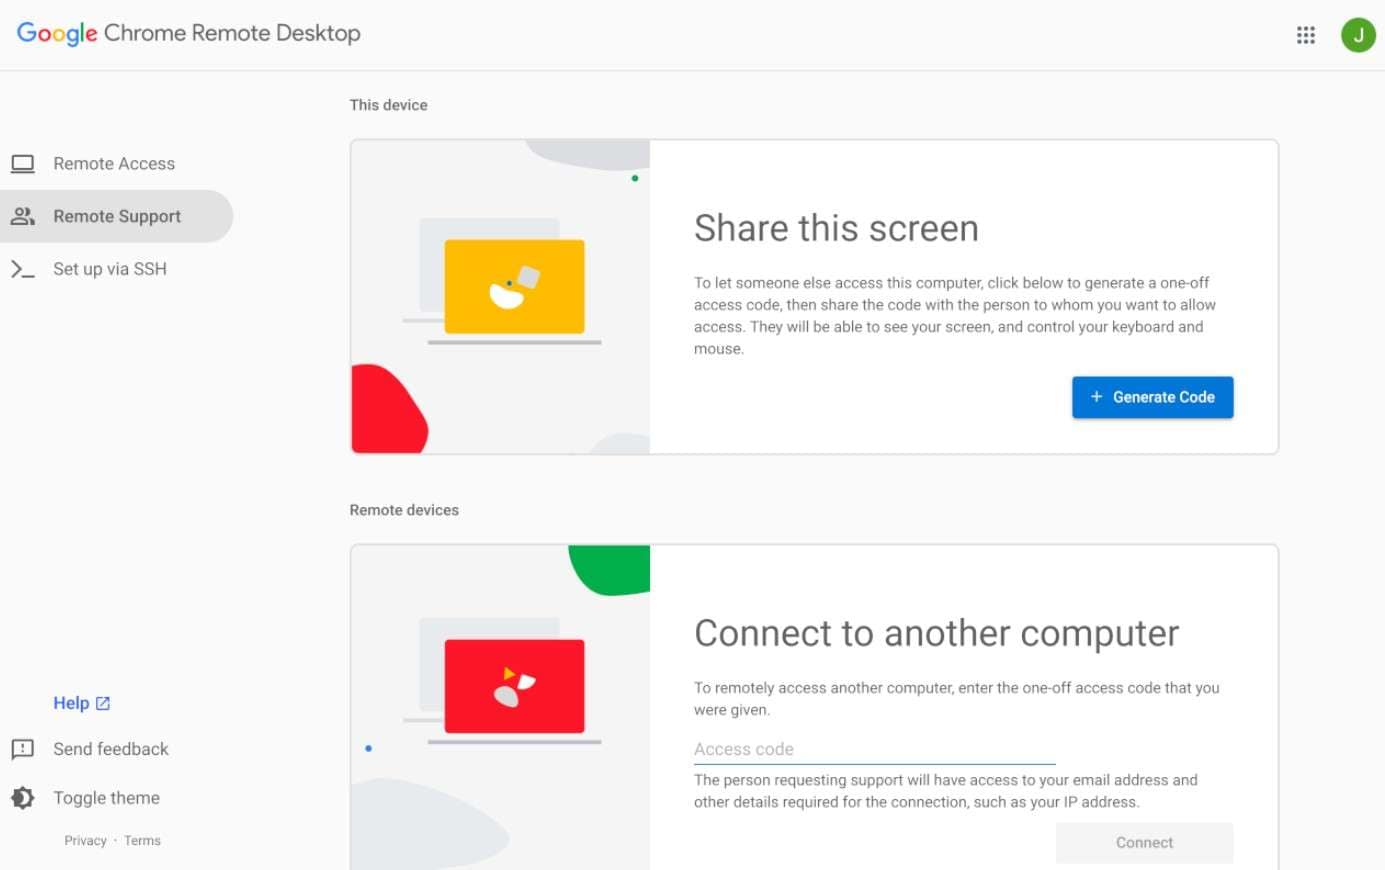Click the Chrome Remote Desktop title text
Viewport: 1385px width, 870px height.
point(232,33)
